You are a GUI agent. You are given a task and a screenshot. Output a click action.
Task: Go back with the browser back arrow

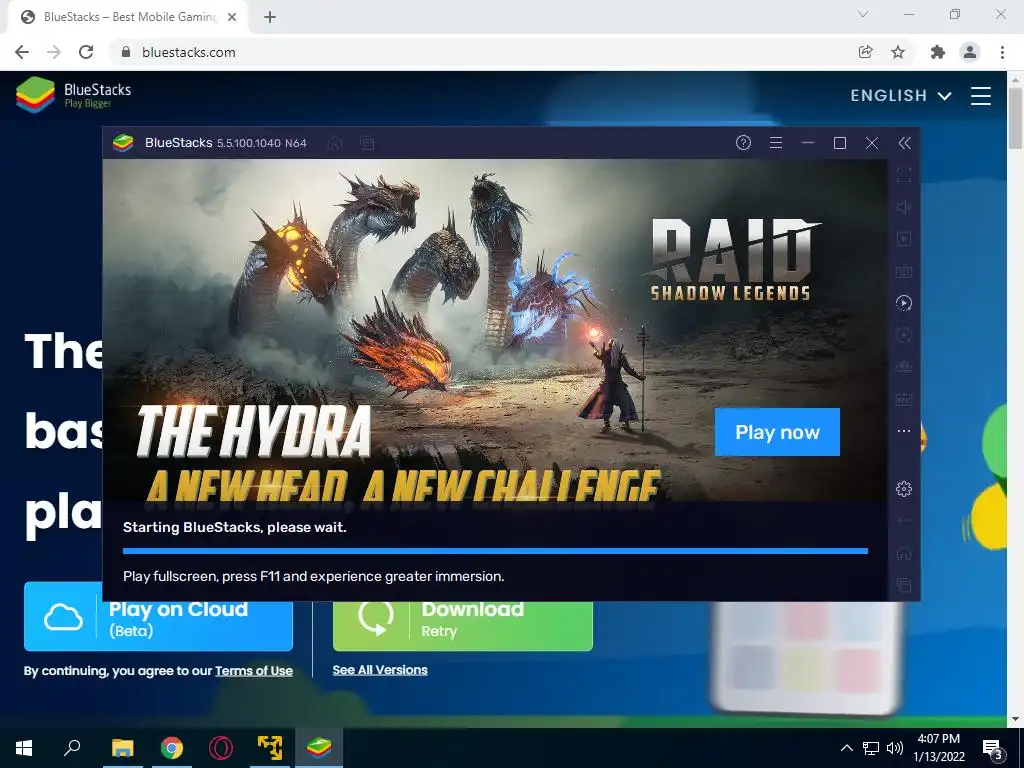pos(22,52)
